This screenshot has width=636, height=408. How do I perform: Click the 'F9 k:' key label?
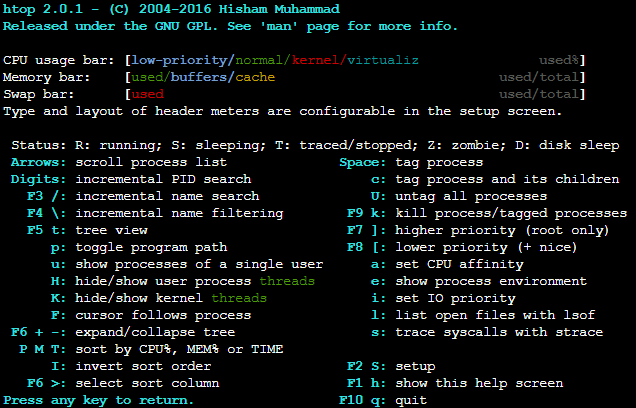coord(367,214)
